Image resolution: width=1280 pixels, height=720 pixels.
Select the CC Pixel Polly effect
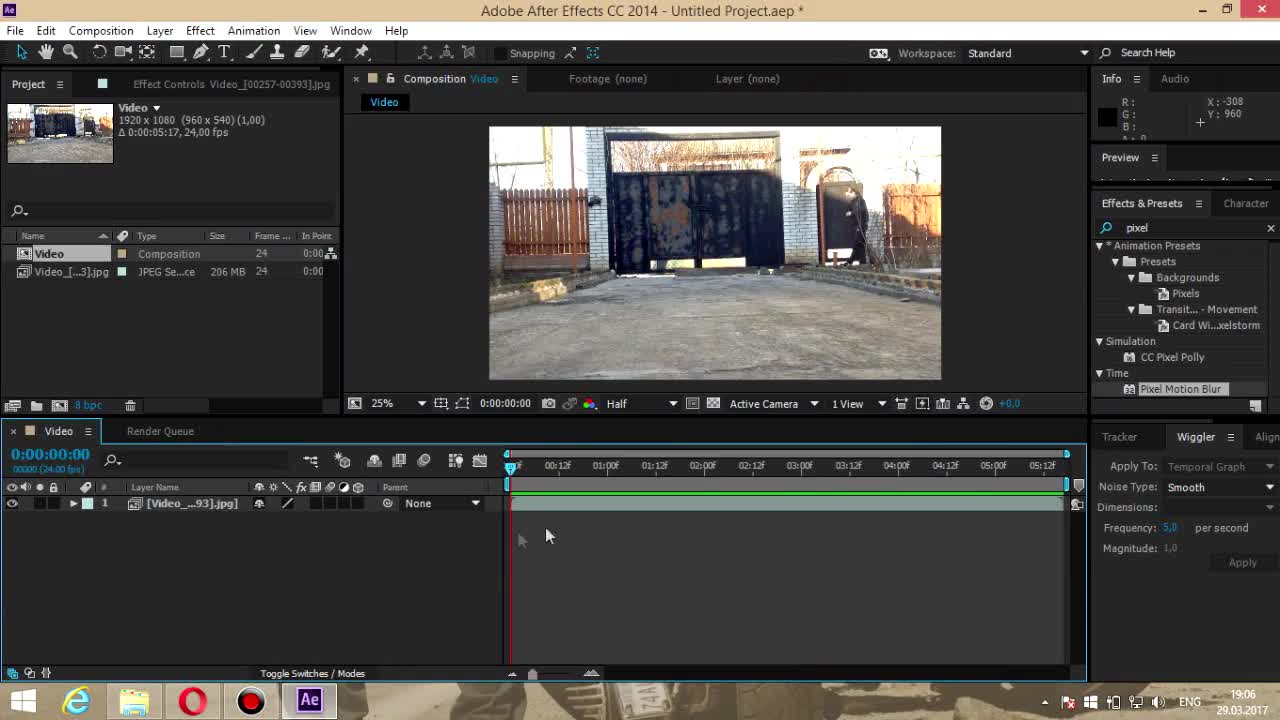[x=1172, y=357]
